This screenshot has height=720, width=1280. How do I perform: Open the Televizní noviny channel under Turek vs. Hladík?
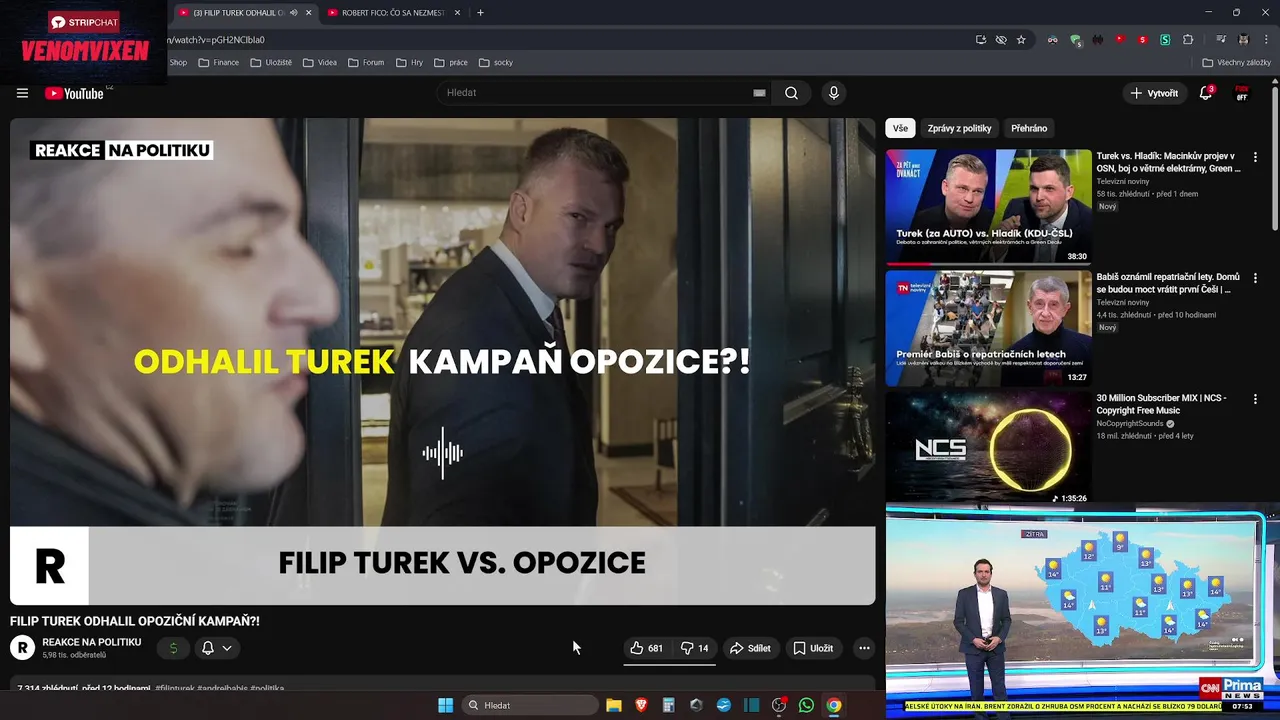pos(1123,182)
